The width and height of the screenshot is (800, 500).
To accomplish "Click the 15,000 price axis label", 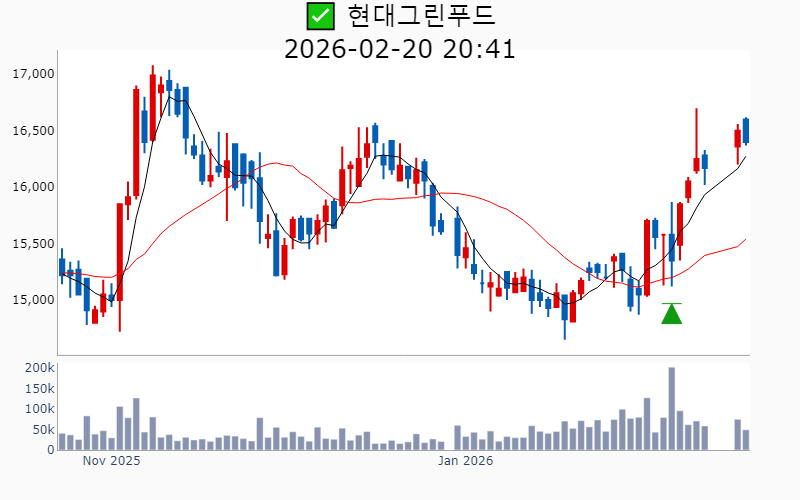I will tap(32, 300).
